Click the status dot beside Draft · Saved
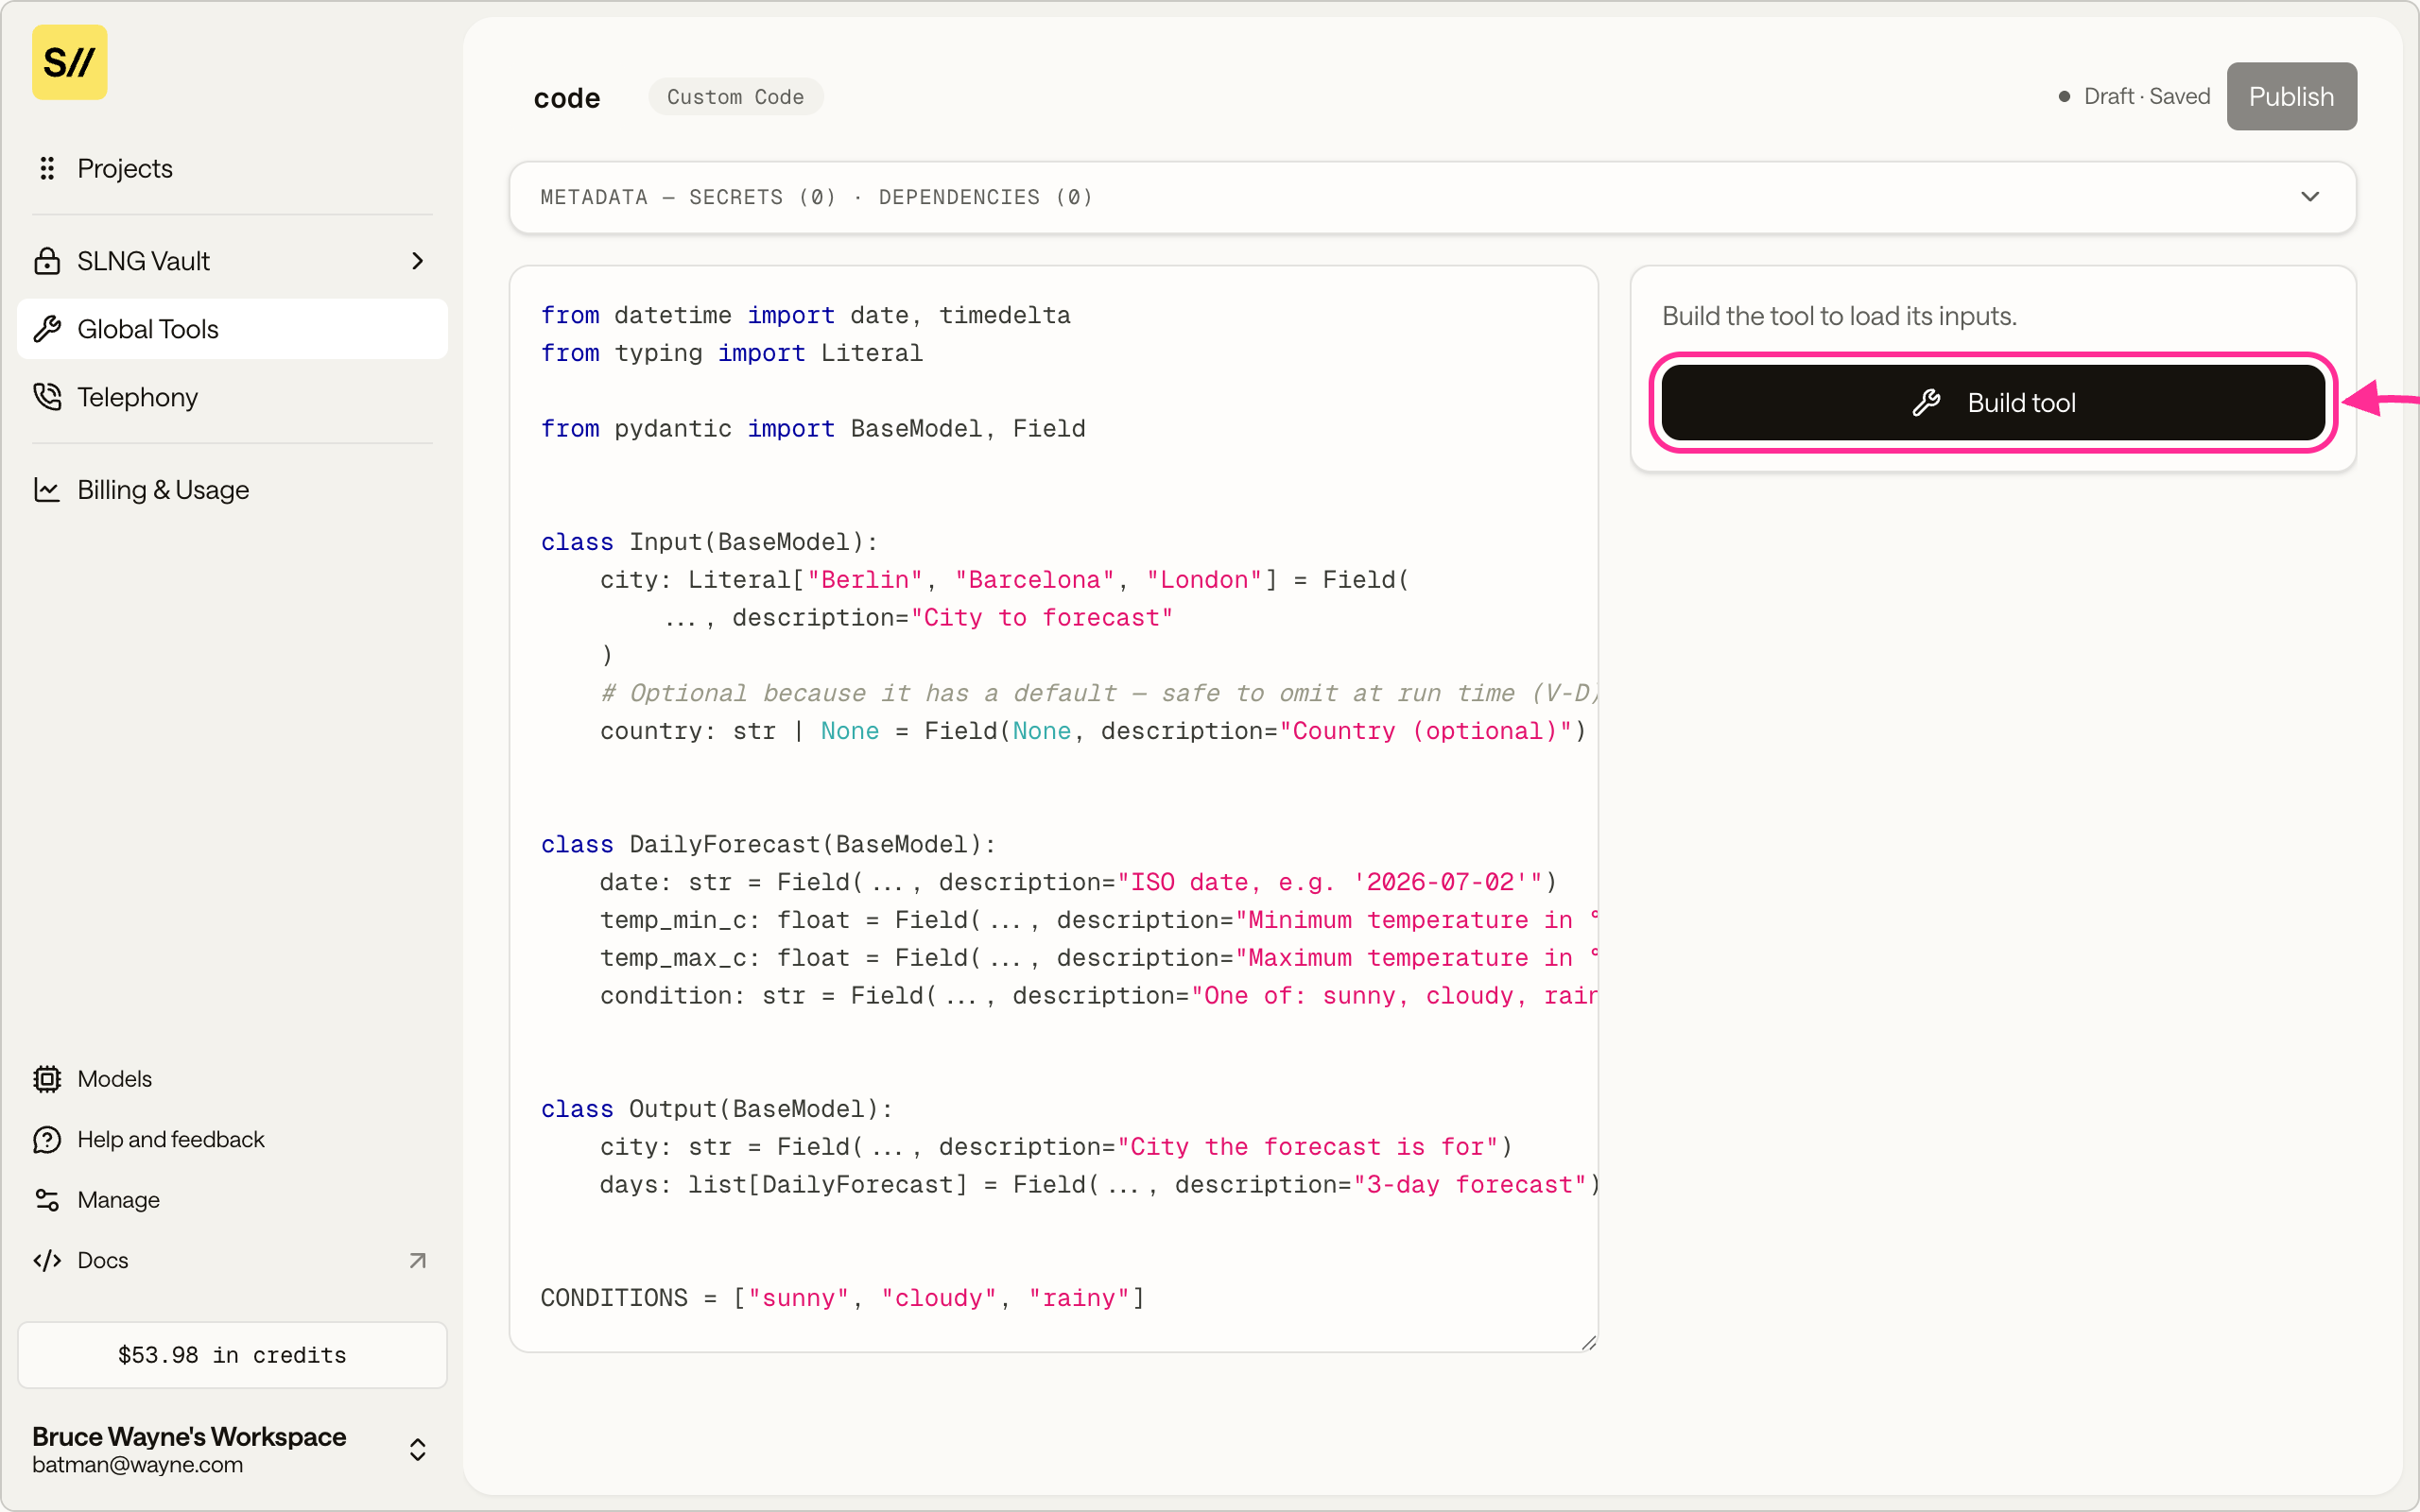The image size is (2420, 1512). coord(2064,97)
